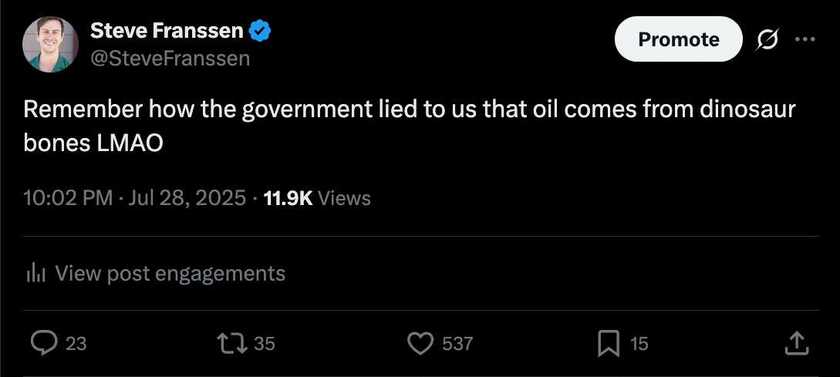The width and height of the screenshot is (840, 377).
Task: Open the Grok slashed-circle icon next to Promote
Action: (x=767, y=40)
